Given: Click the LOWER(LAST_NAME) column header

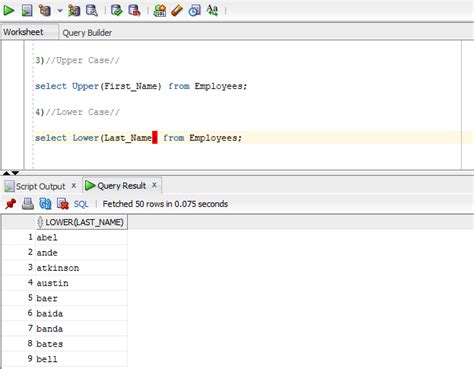Looking at the screenshot, I should 81,222.
